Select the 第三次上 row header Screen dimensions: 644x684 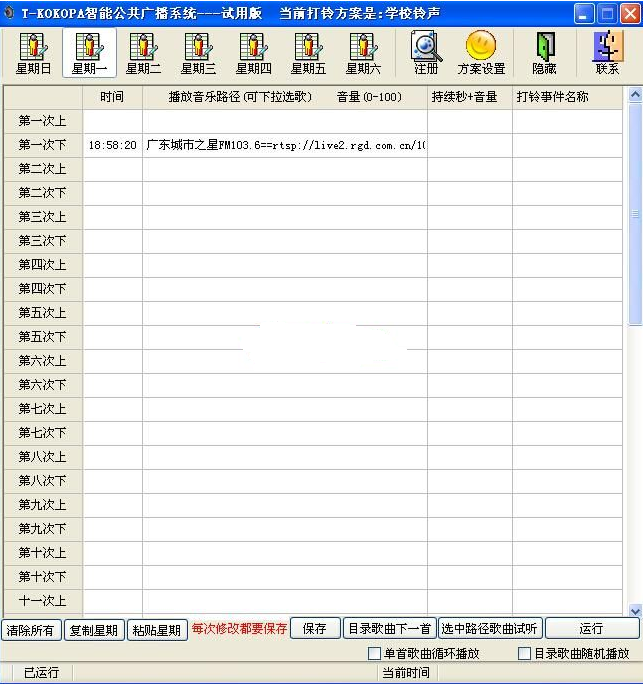43,217
